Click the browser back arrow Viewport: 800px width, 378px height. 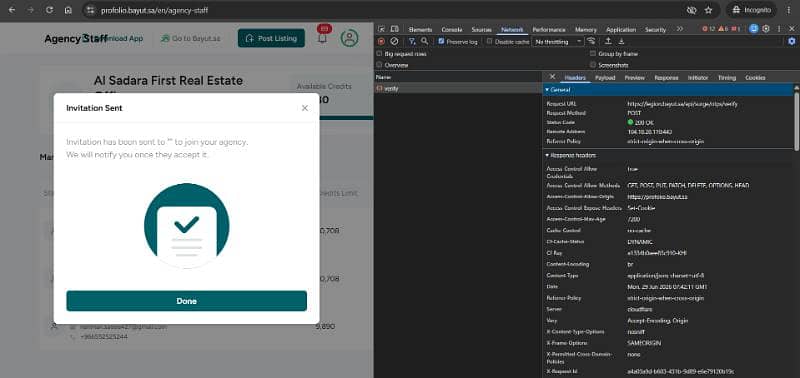tap(12, 10)
